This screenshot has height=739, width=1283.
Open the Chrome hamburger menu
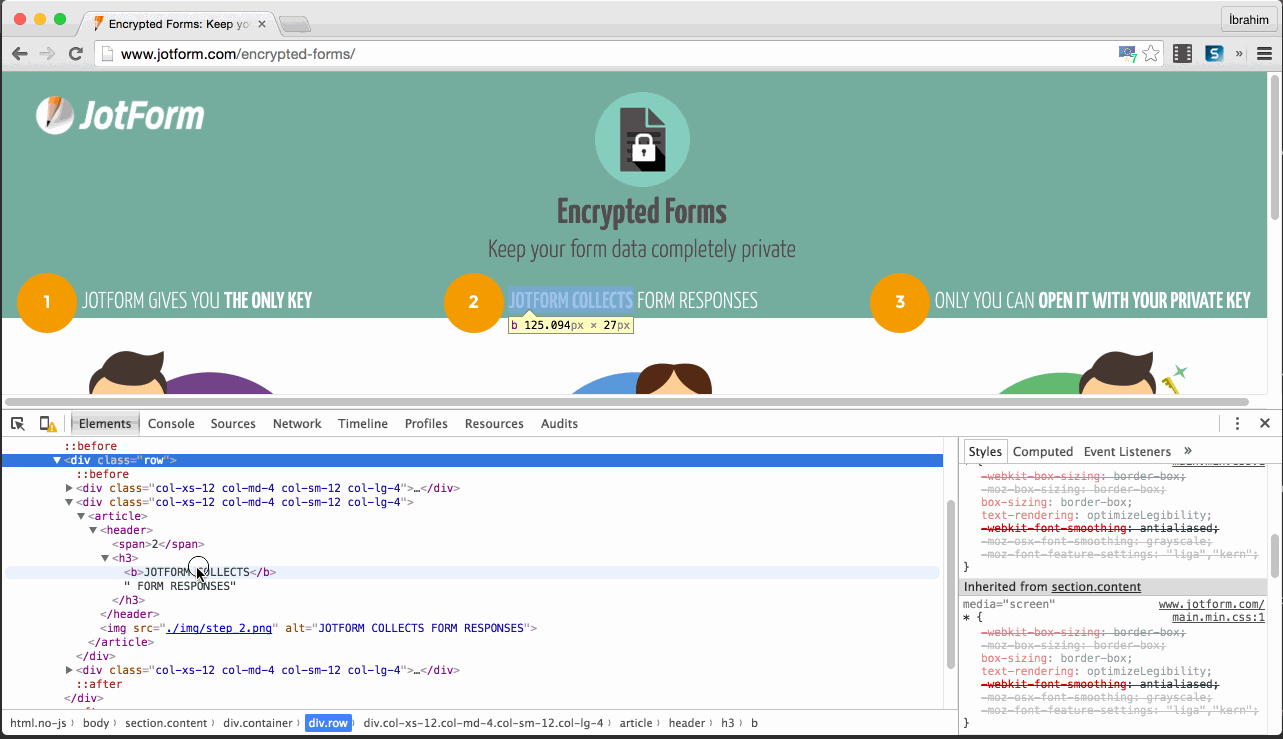pyautogui.click(x=1264, y=54)
